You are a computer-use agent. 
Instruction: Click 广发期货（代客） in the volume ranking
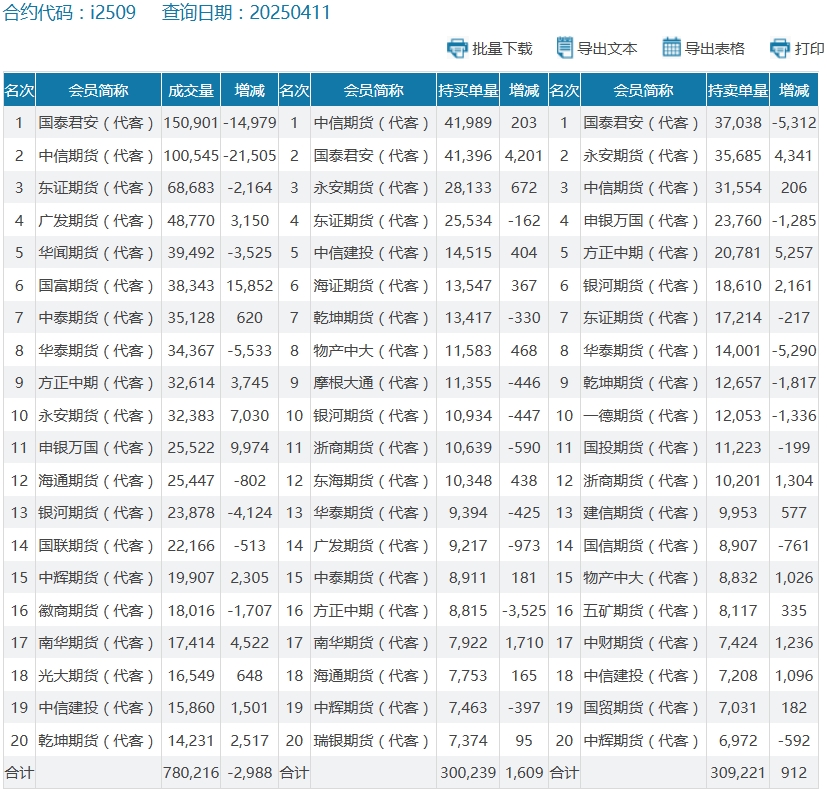96,221
